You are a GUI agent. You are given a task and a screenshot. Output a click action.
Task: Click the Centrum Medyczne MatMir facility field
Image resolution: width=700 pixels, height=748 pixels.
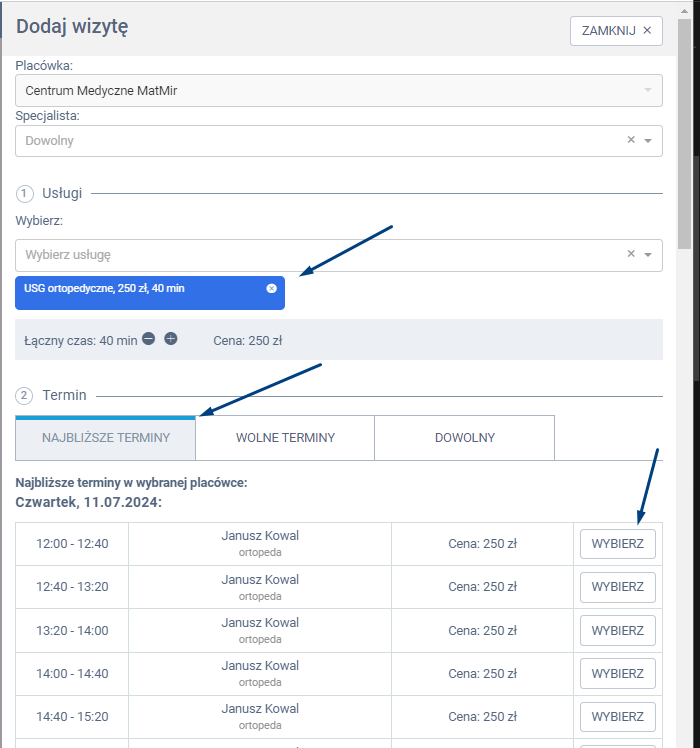(320, 91)
